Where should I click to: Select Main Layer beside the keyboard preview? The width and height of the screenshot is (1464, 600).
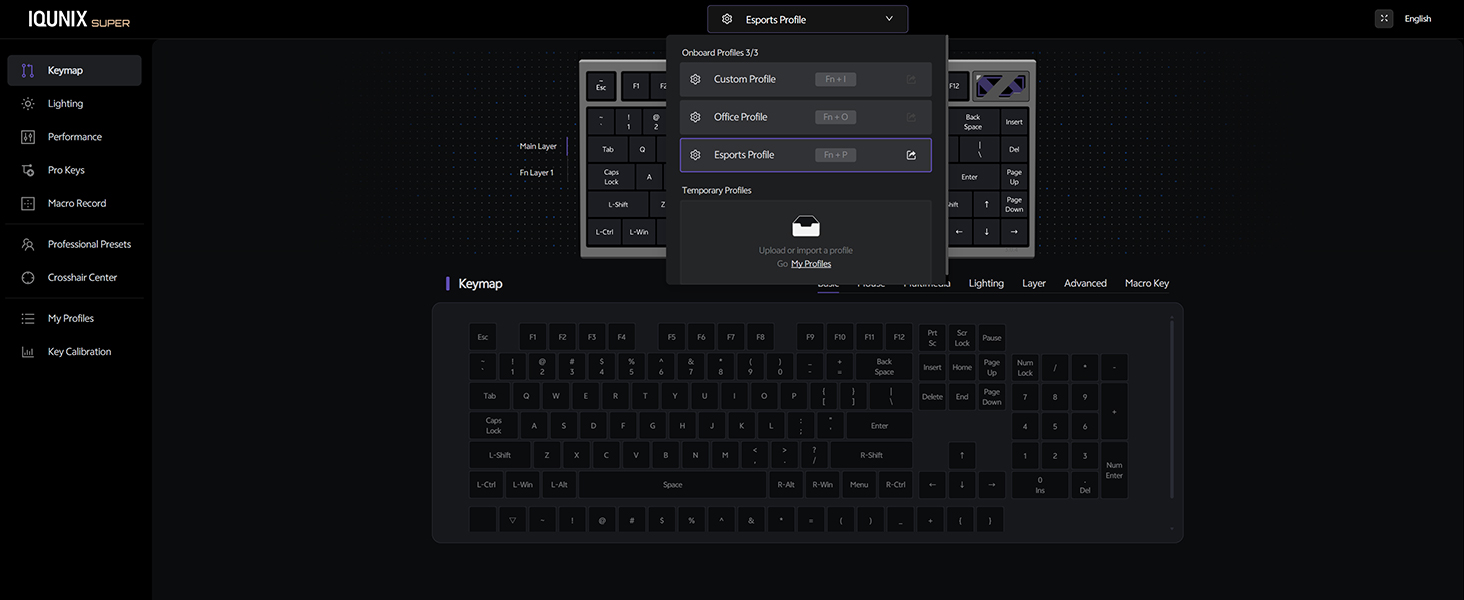click(538, 146)
